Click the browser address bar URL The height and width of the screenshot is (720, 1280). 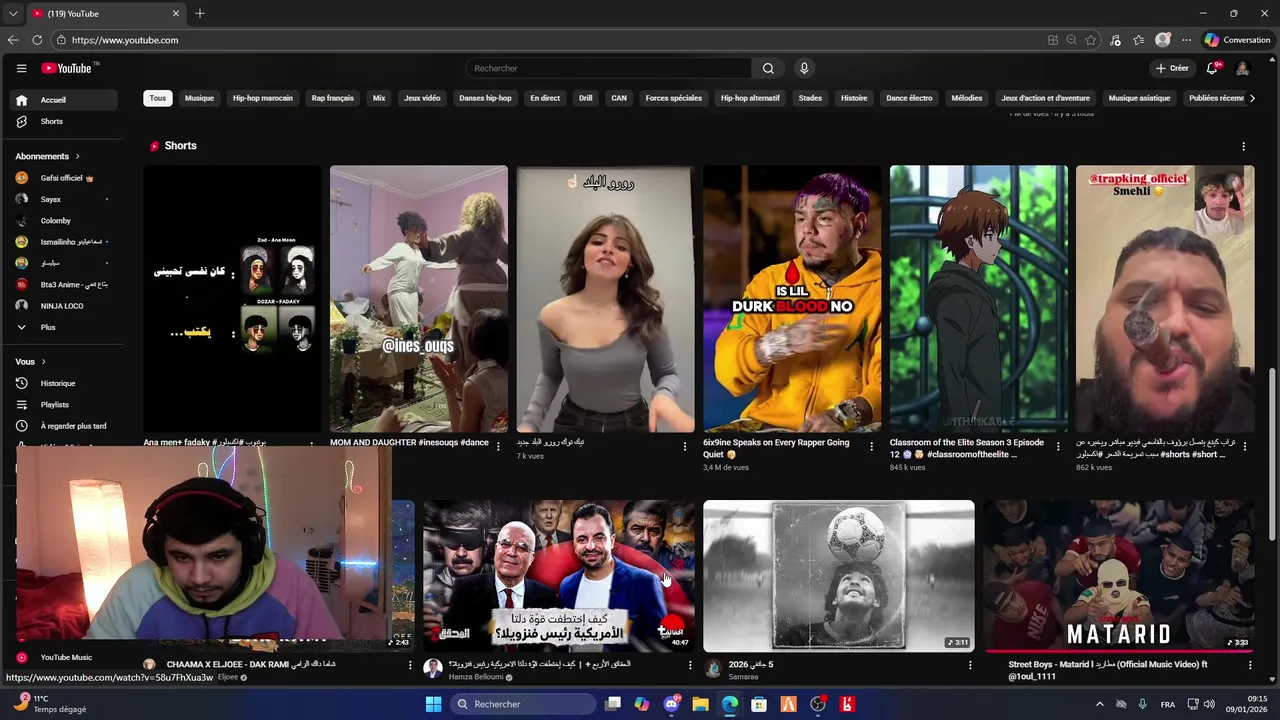pos(125,40)
